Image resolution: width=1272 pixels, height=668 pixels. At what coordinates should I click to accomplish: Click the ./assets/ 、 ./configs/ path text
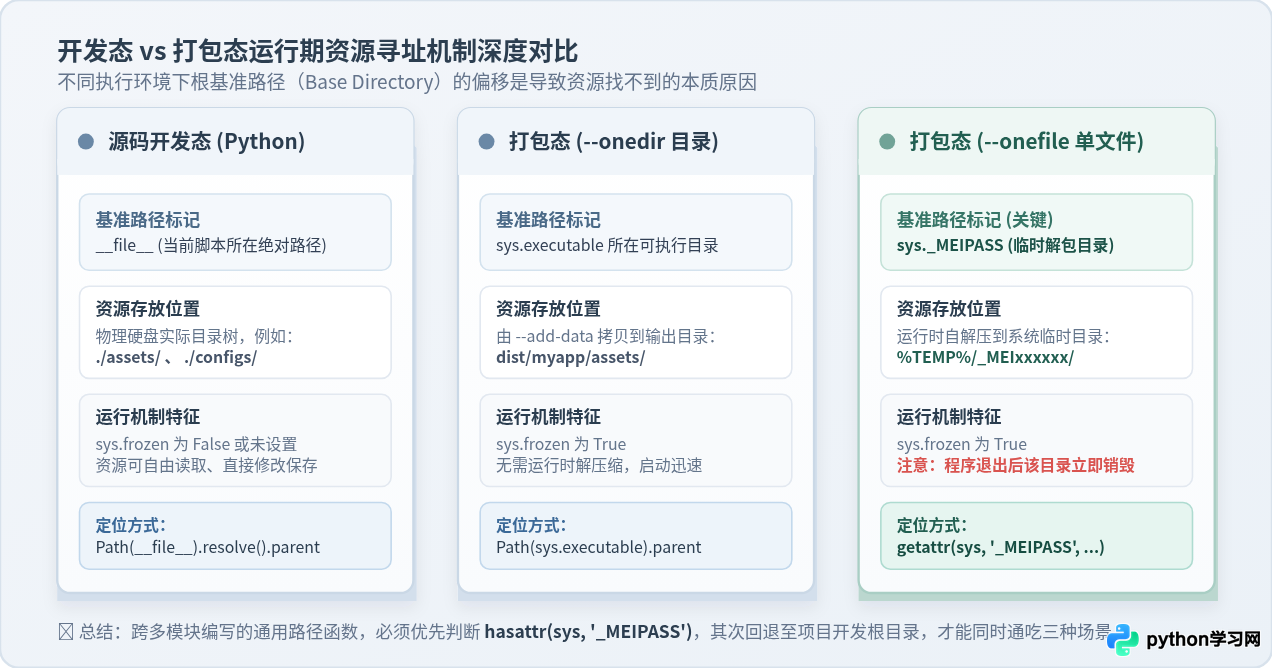(x=176, y=357)
